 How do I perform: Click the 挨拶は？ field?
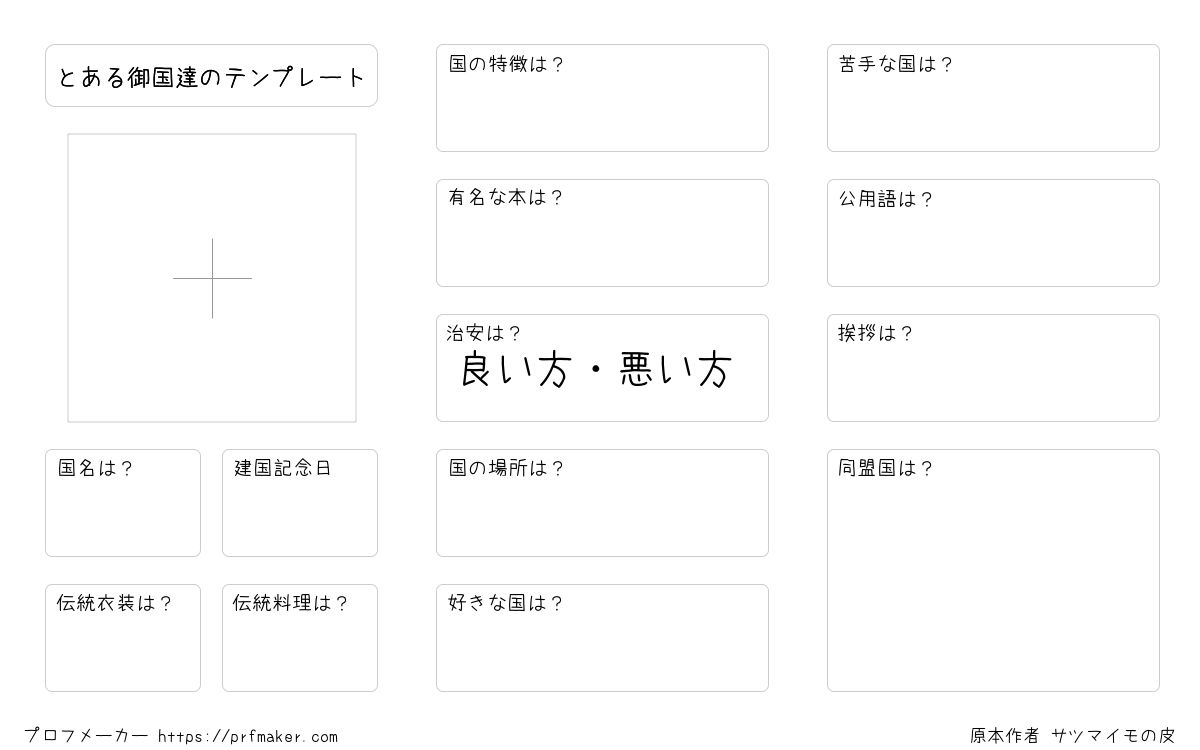(x=993, y=368)
